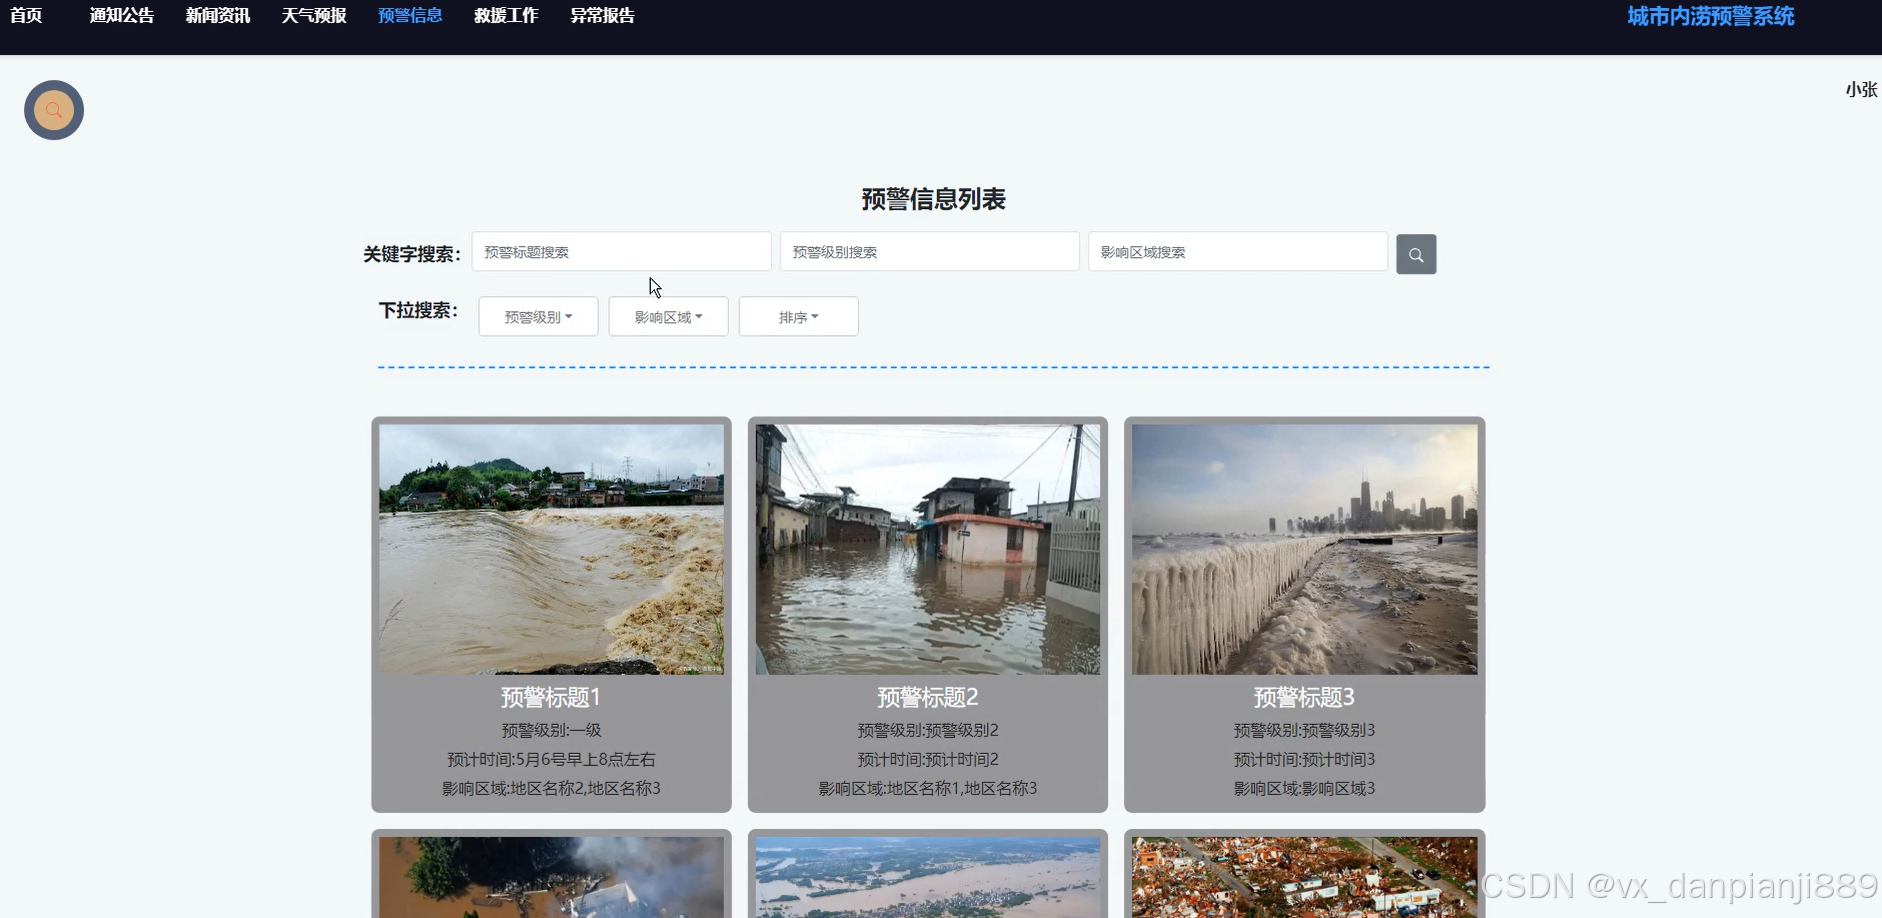Viewport: 1882px width, 918px height.
Task: Open the 异常报告 menu item
Action: [x=602, y=16]
